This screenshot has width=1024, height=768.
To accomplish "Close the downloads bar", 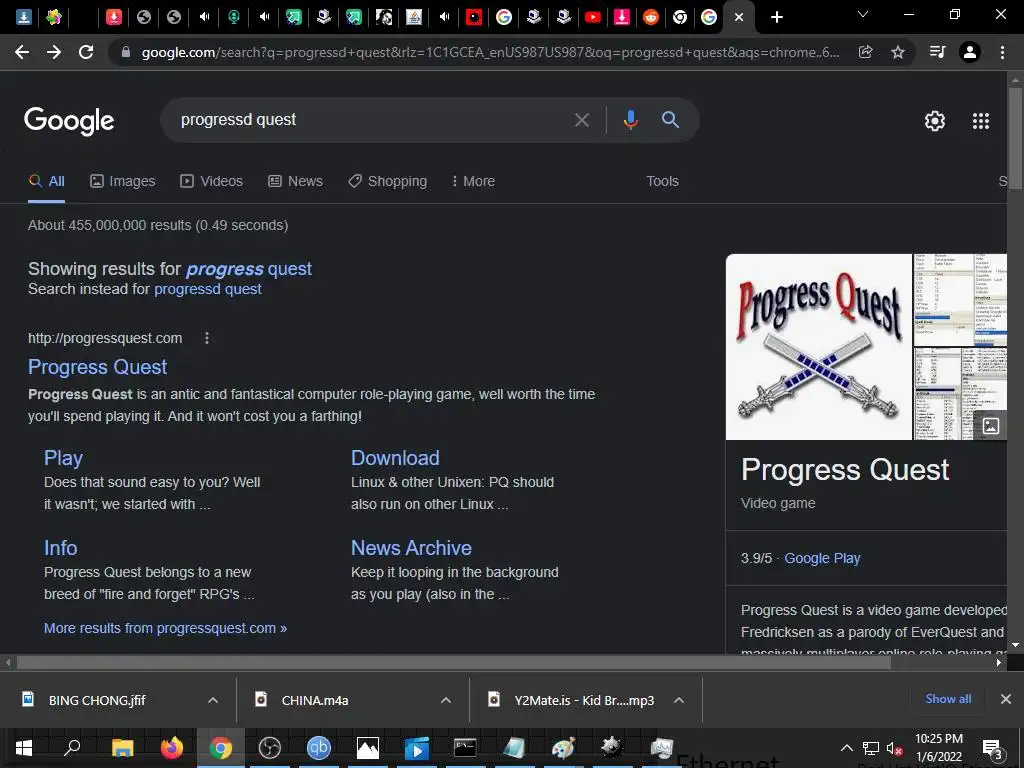I will click(1006, 699).
